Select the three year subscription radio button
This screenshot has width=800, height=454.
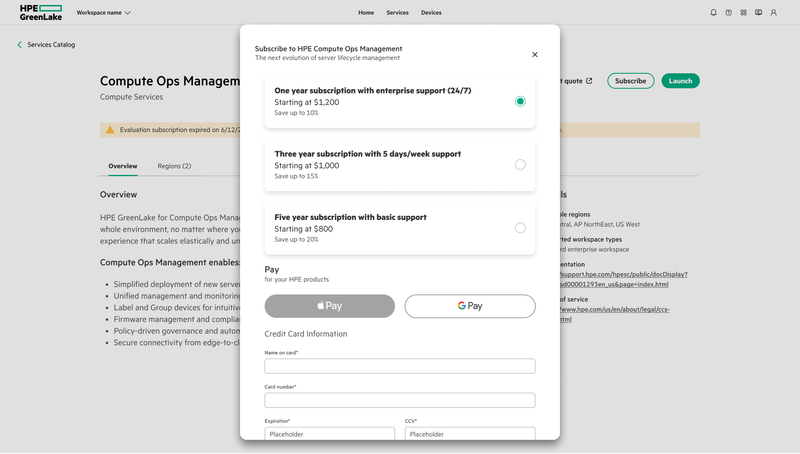coord(520,164)
